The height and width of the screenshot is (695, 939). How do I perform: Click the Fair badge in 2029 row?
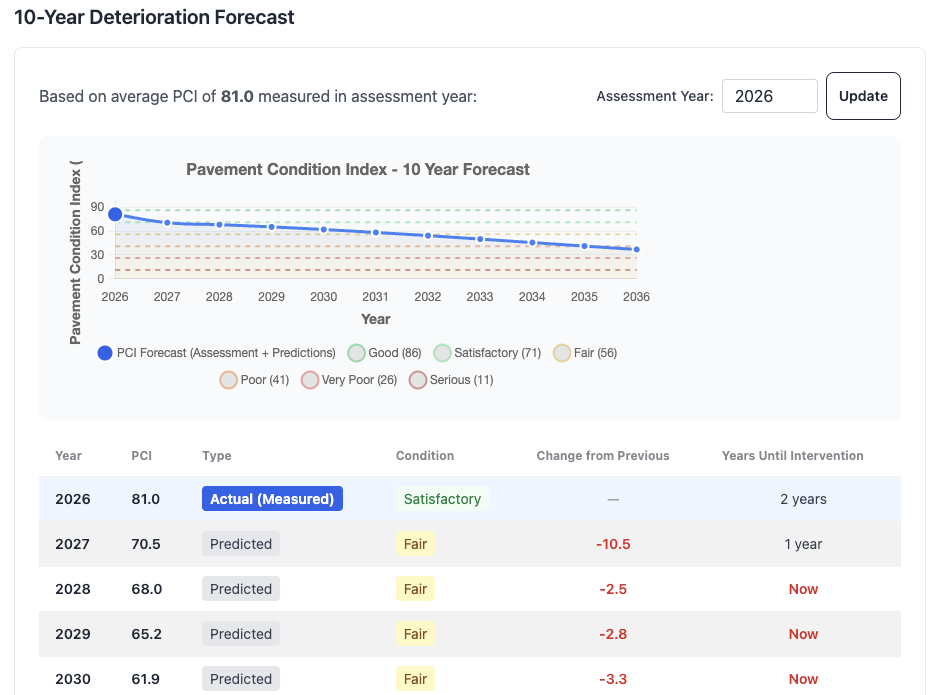tap(415, 633)
